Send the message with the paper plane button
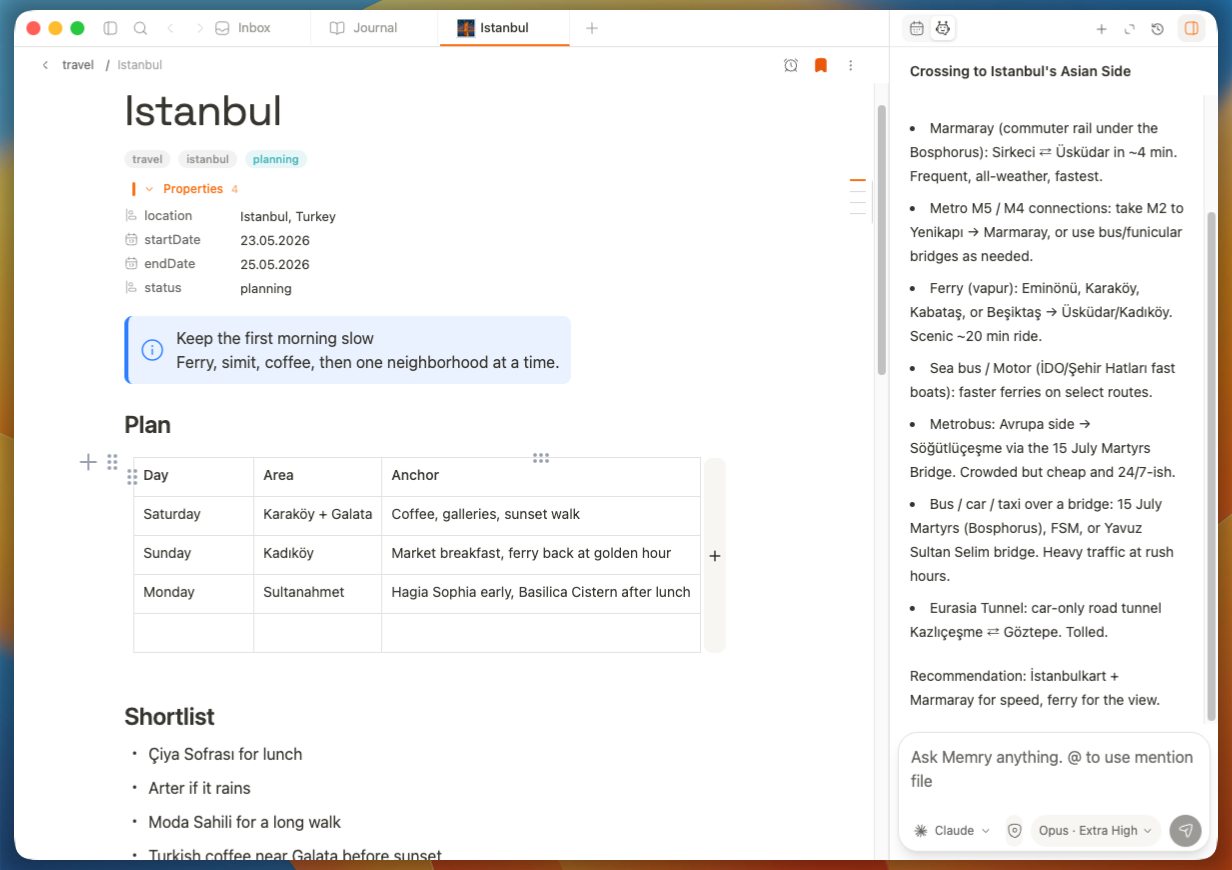 click(x=1186, y=830)
